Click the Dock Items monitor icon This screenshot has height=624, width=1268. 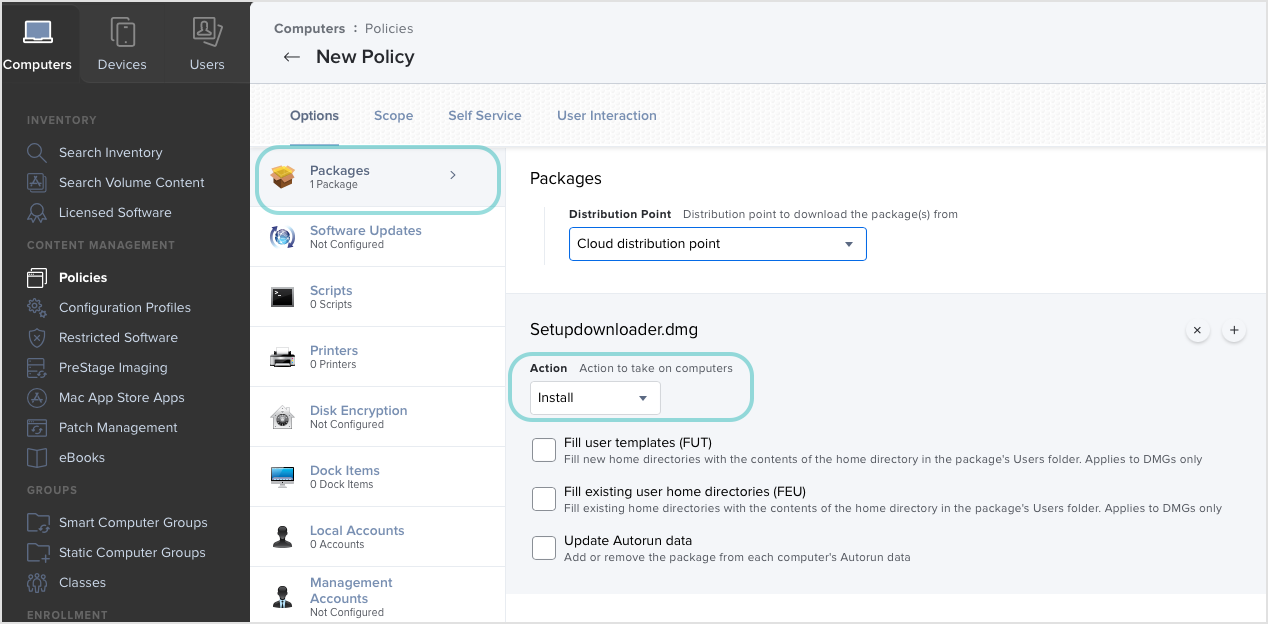click(282, 476)
